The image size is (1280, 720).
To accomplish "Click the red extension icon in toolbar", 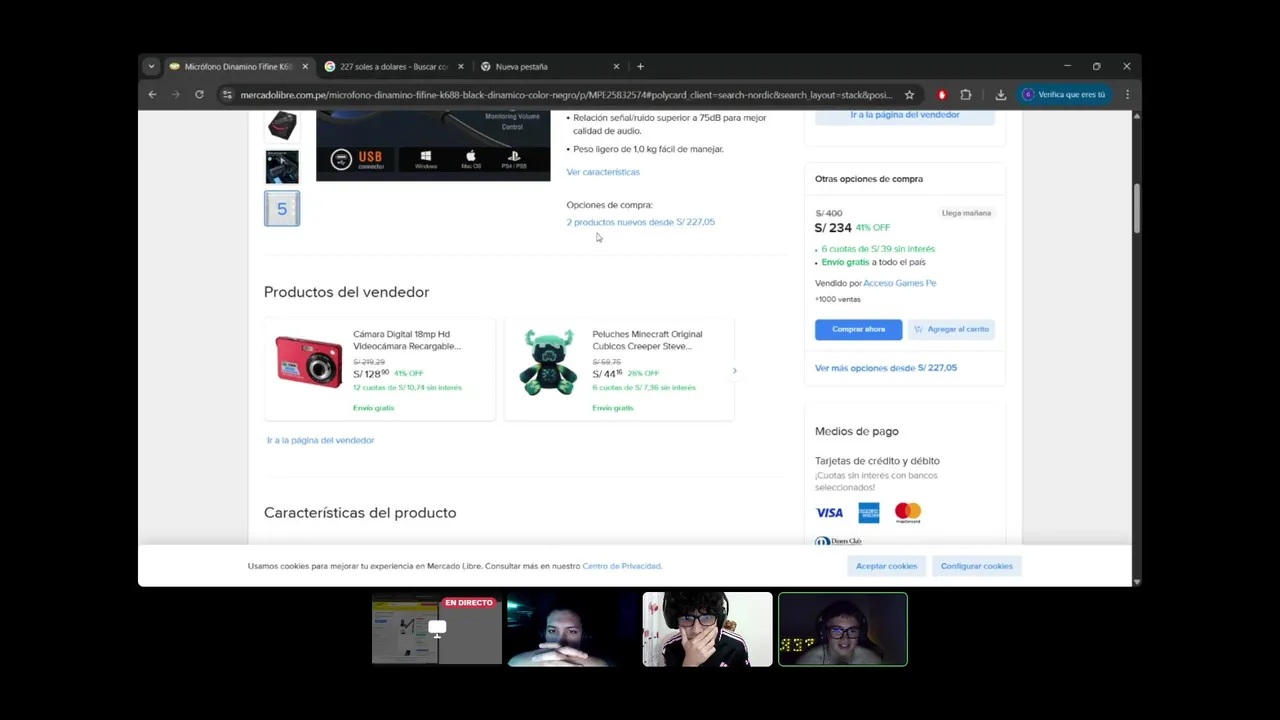I will click(x=942, y=95).
